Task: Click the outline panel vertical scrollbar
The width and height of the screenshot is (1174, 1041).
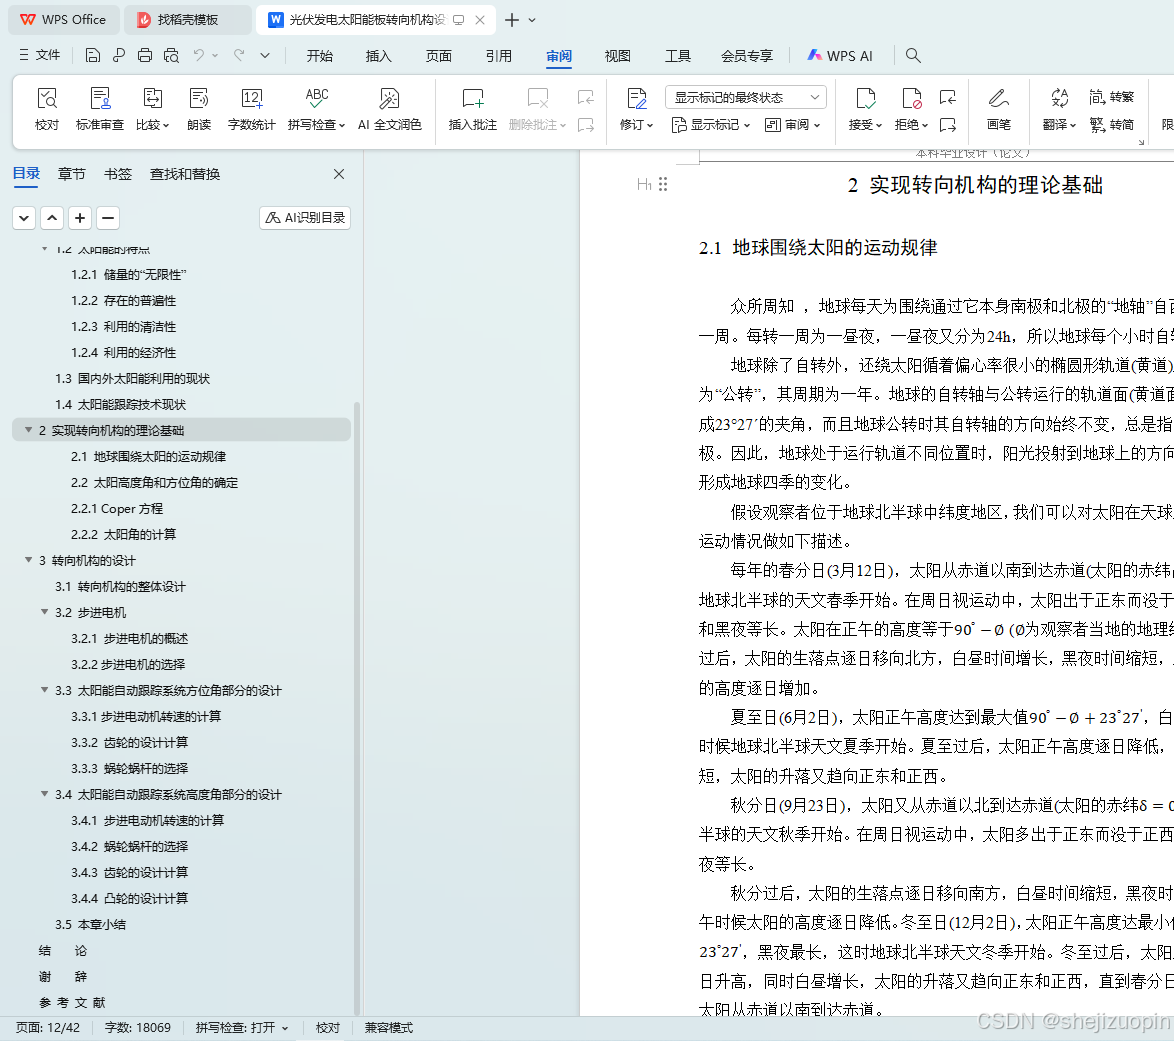Action: point(357,708)
